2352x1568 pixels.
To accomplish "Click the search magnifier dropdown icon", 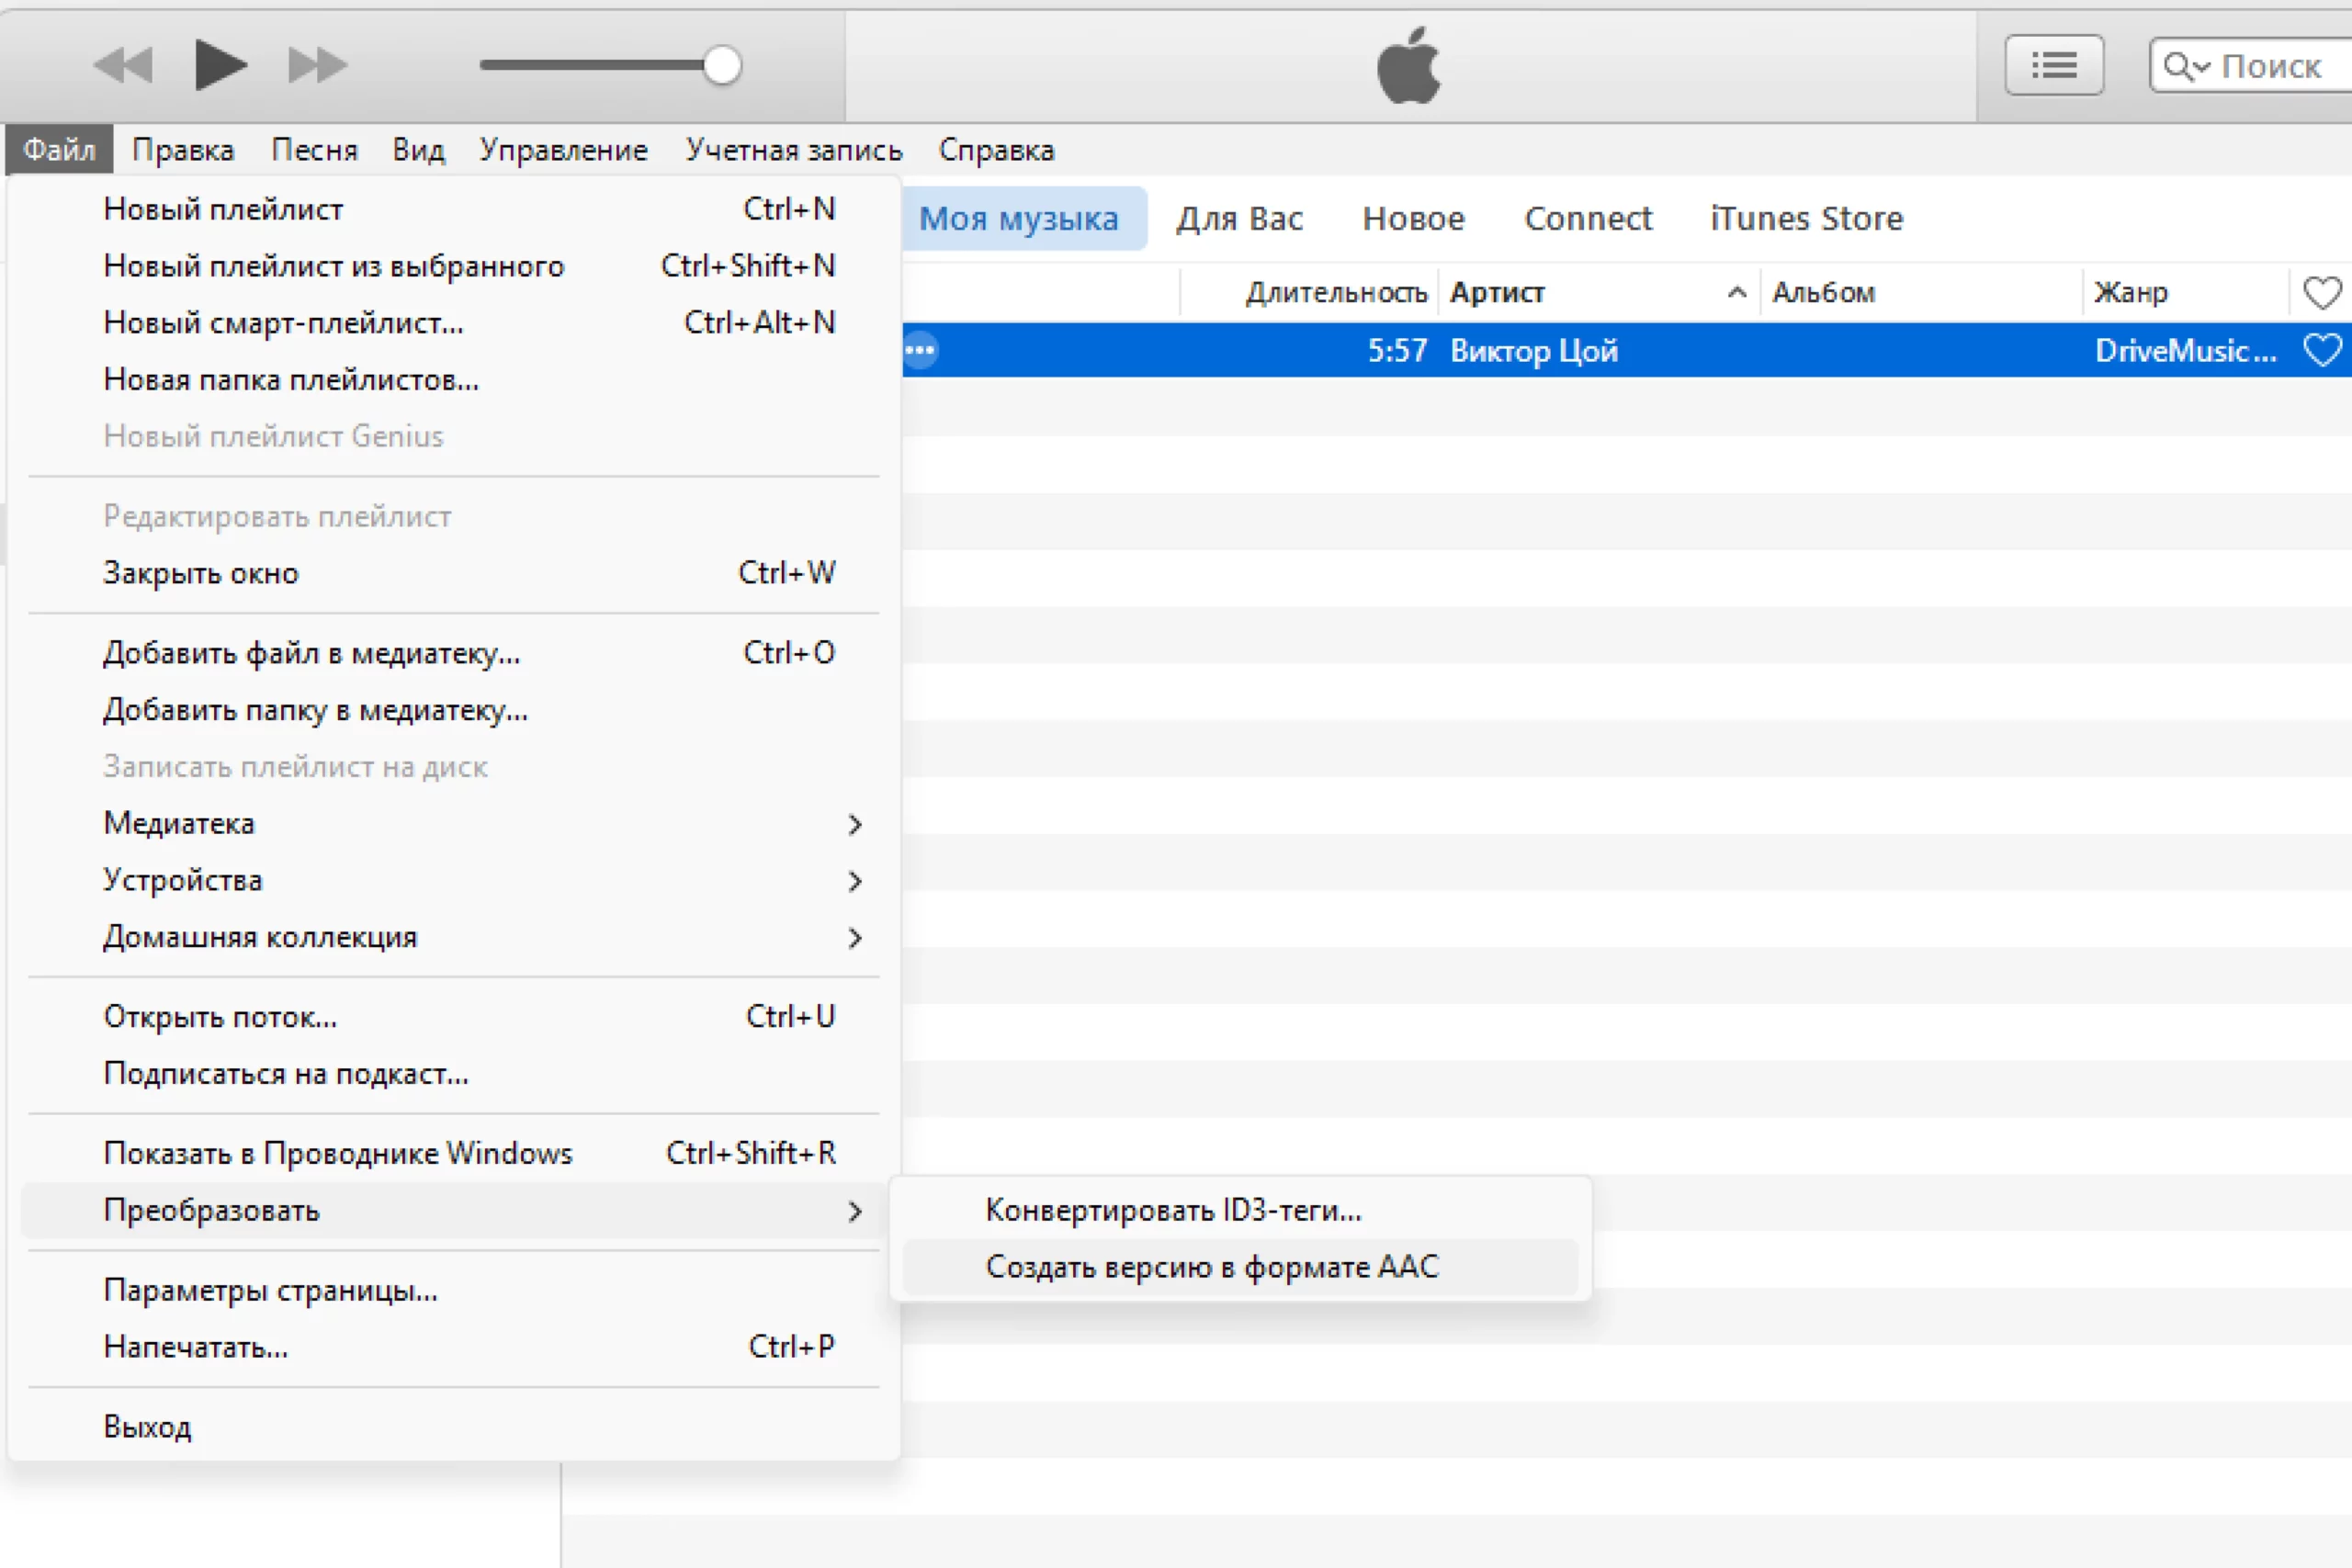I will [2184, 67].
